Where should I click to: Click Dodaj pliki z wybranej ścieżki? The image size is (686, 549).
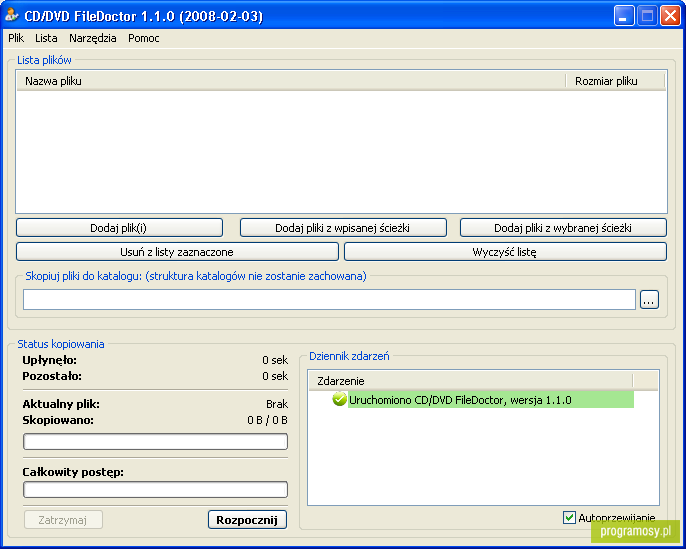pyautogui.click(x=563, y=228)
